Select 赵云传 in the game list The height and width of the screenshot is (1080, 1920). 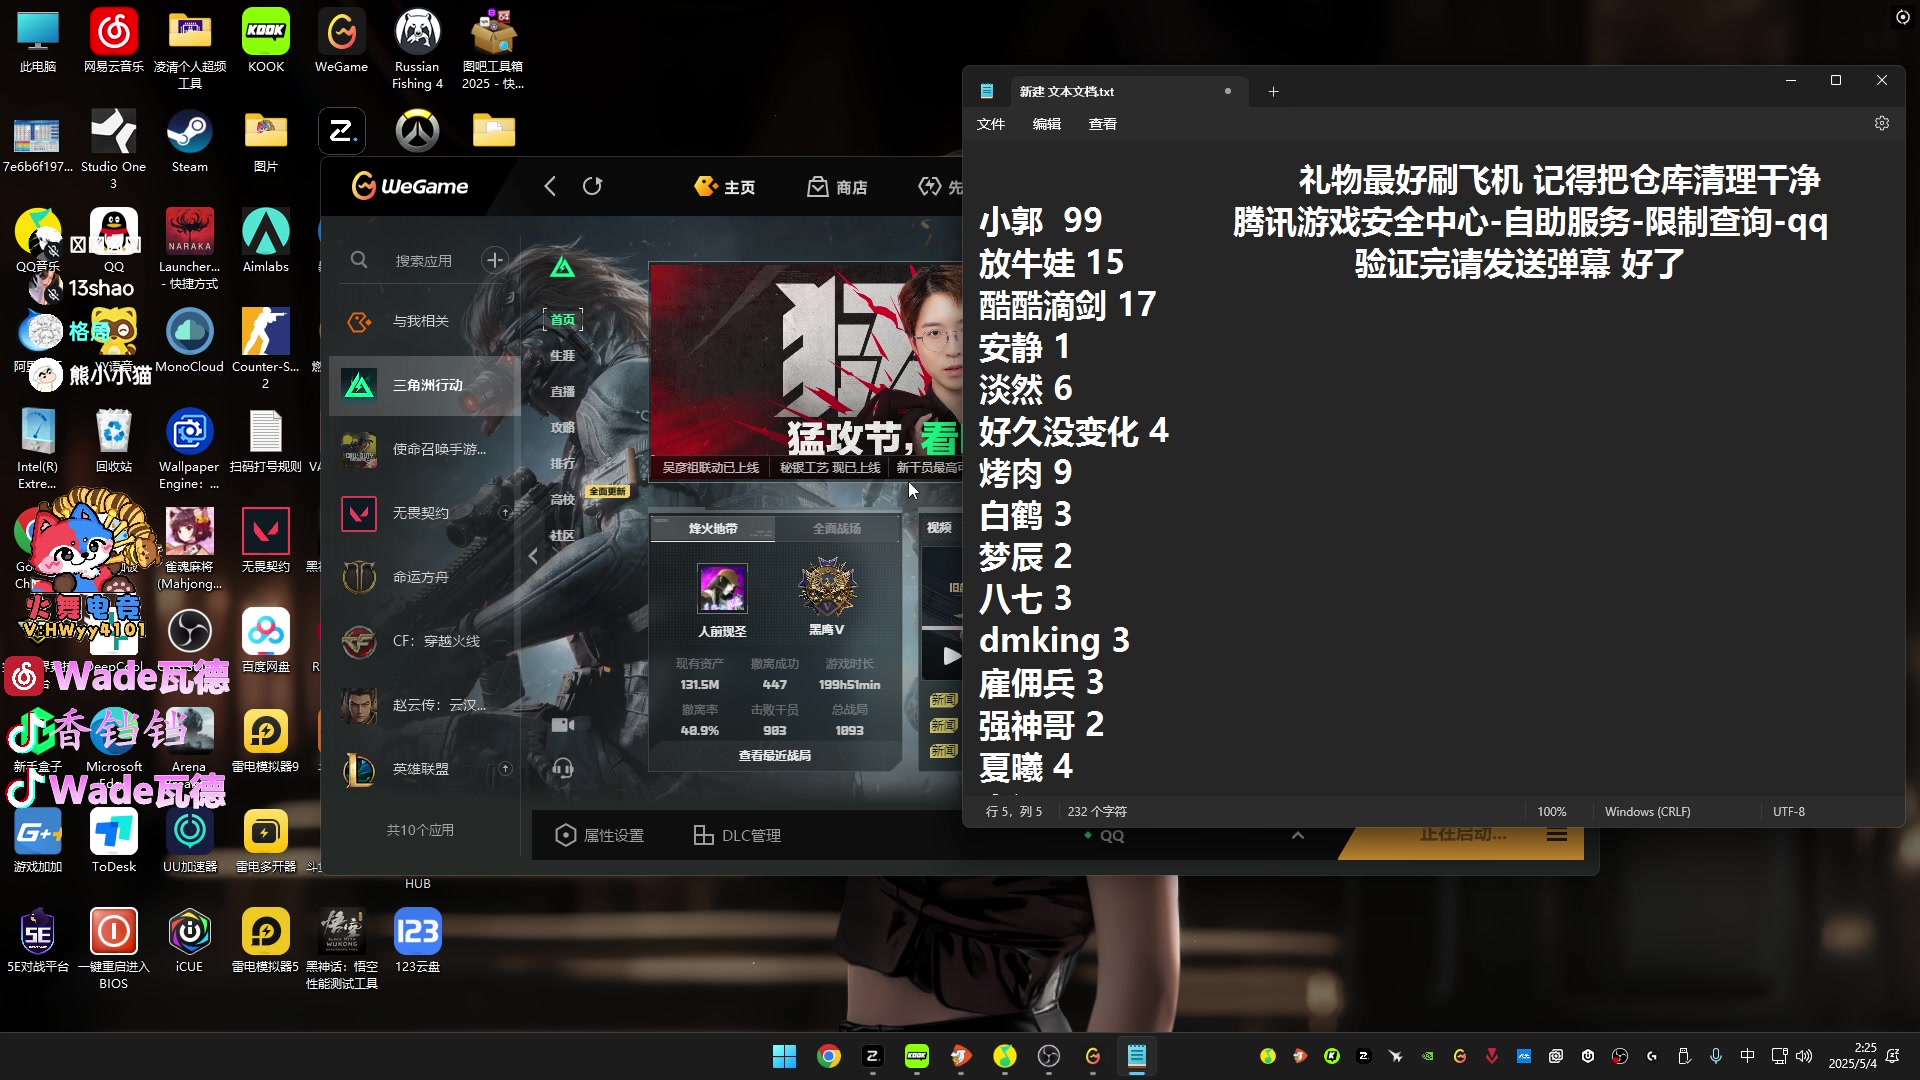[424, 705]
